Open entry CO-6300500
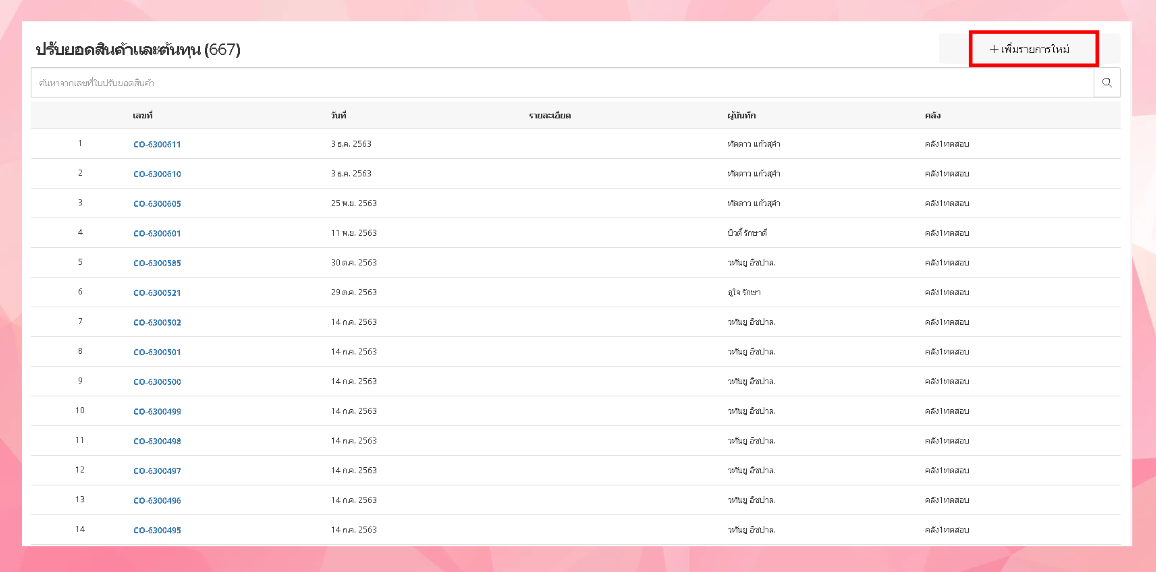 coord(157,382)
